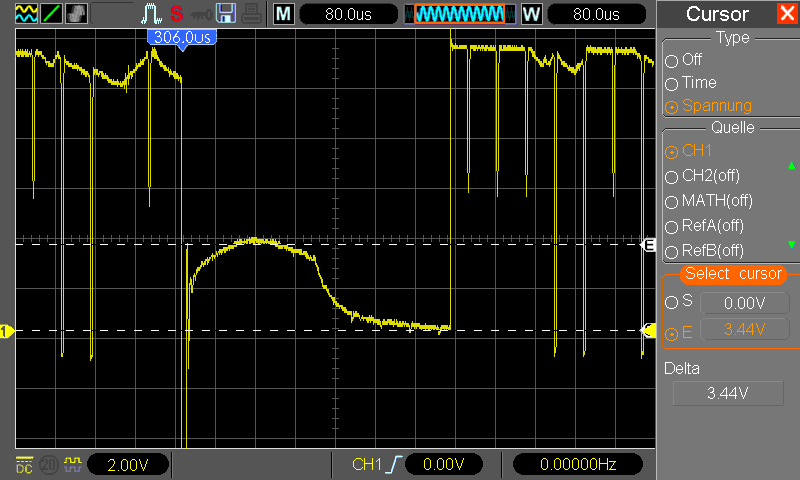Click the key lock icon
Viewport: 800px width, 480px height.
click(201, 15)
